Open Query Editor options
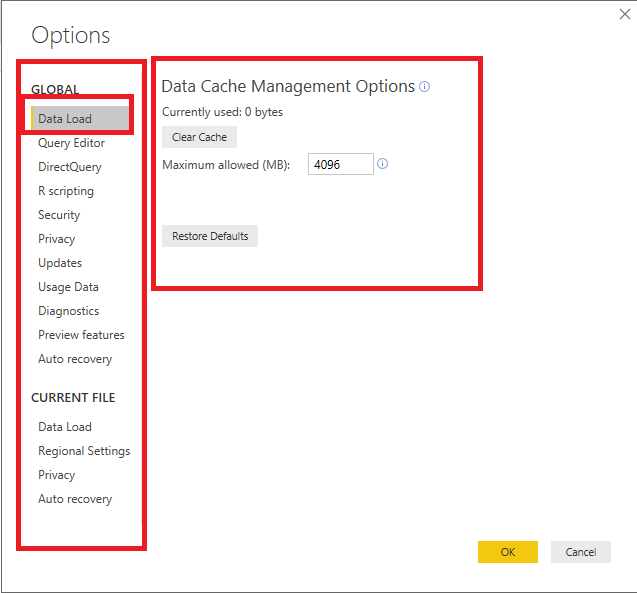The image size is (637, 593). pos(71,143)
